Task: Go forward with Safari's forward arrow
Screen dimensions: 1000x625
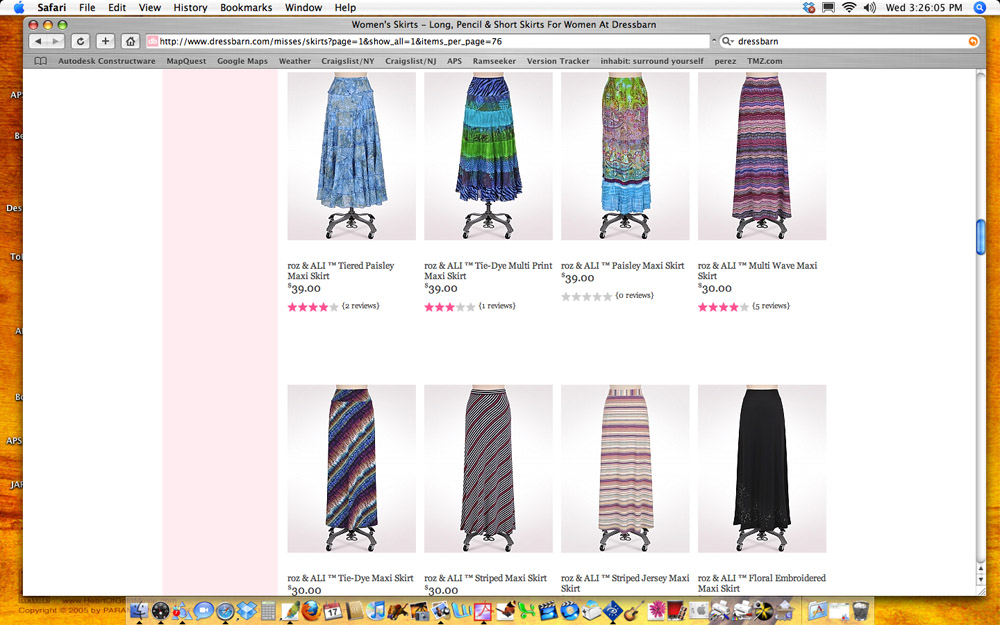Action: (56, 41)
